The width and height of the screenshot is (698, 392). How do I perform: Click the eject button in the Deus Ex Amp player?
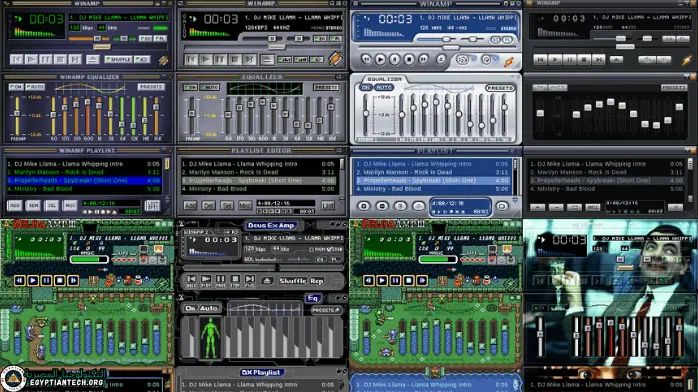click(x=267, y=280)
